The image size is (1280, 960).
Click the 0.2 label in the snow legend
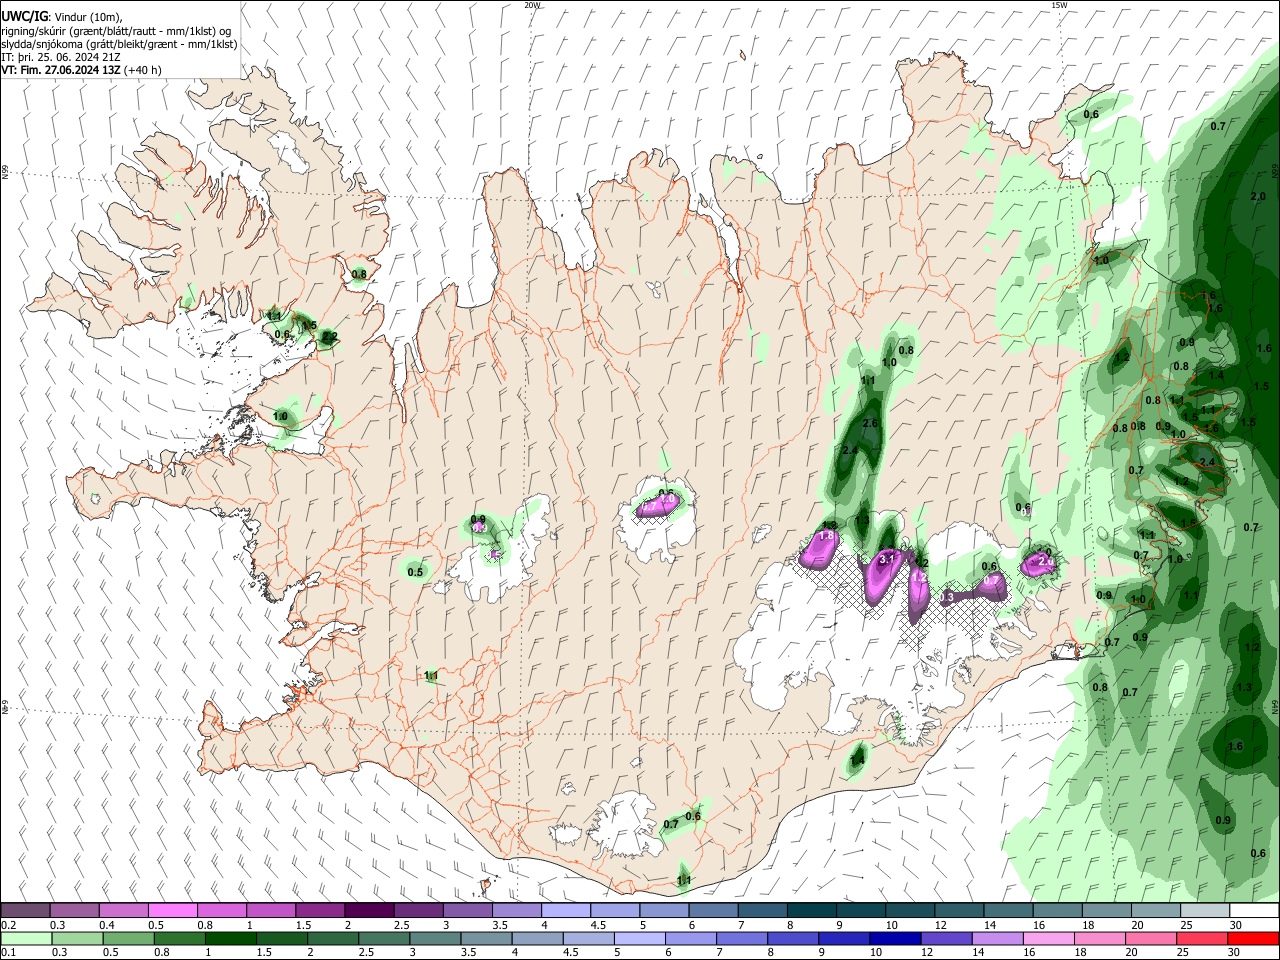point(9,925)
